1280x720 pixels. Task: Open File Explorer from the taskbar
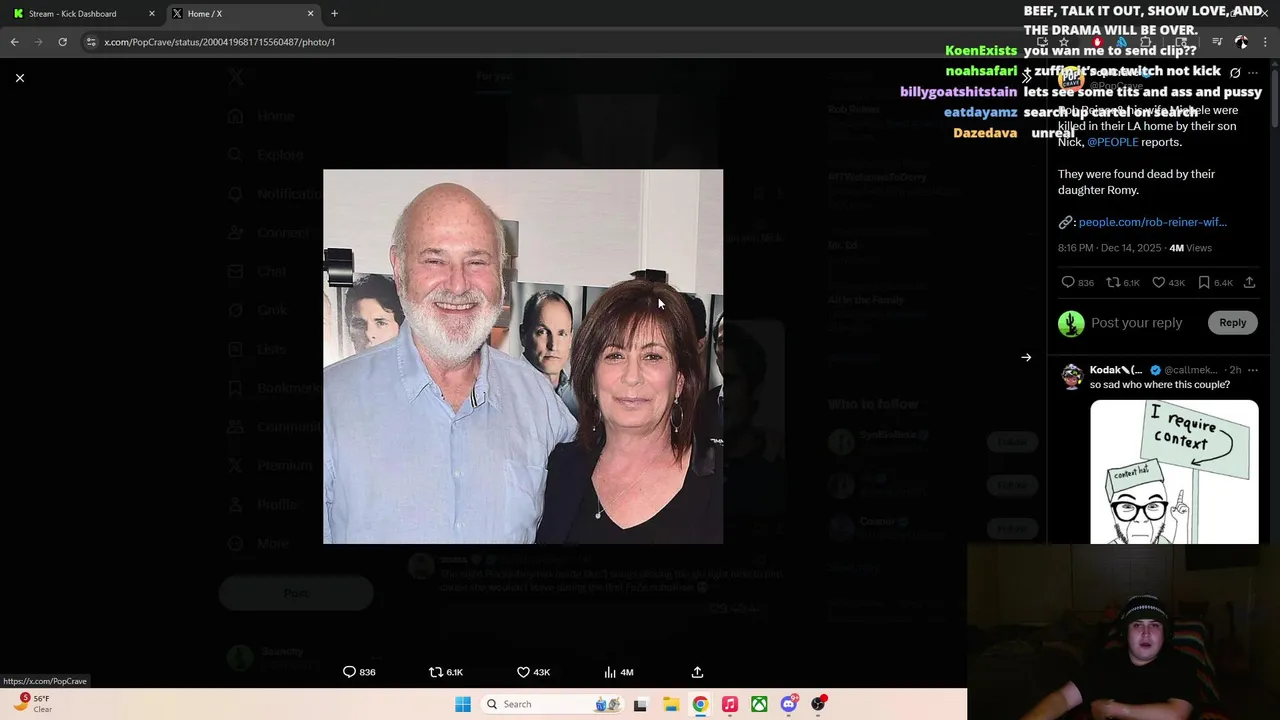point(670,704)
